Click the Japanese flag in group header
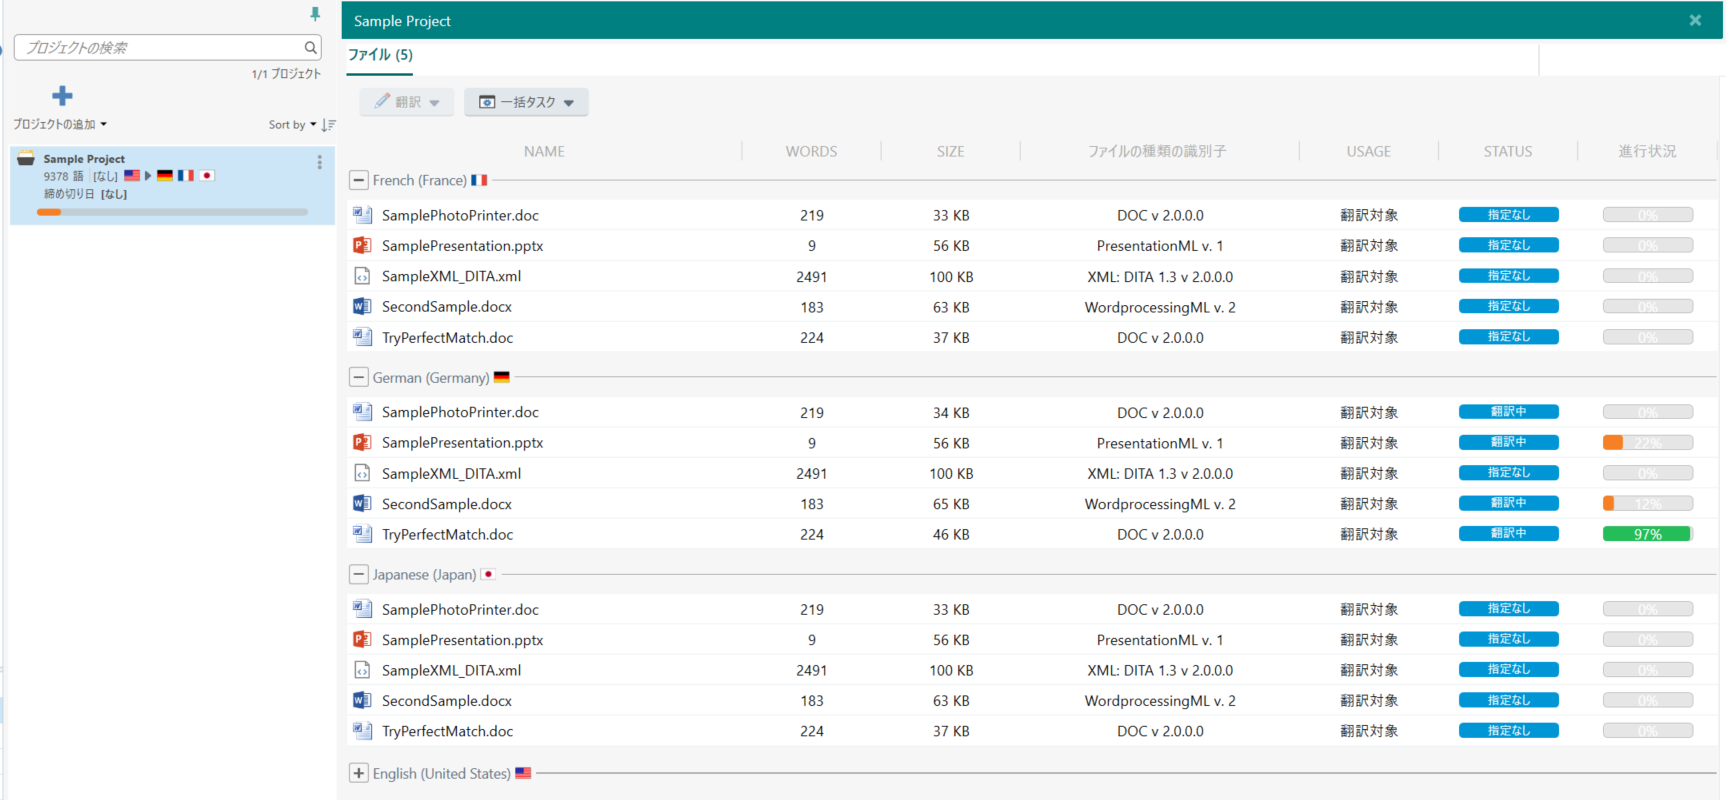Image resolution: width=1726 pixels, height=800 pixels. [x=488, y=574]
